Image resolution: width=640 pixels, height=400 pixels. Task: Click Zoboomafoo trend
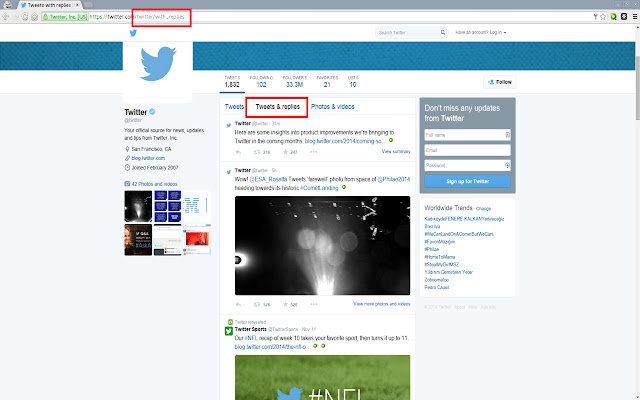pos(436,280)
